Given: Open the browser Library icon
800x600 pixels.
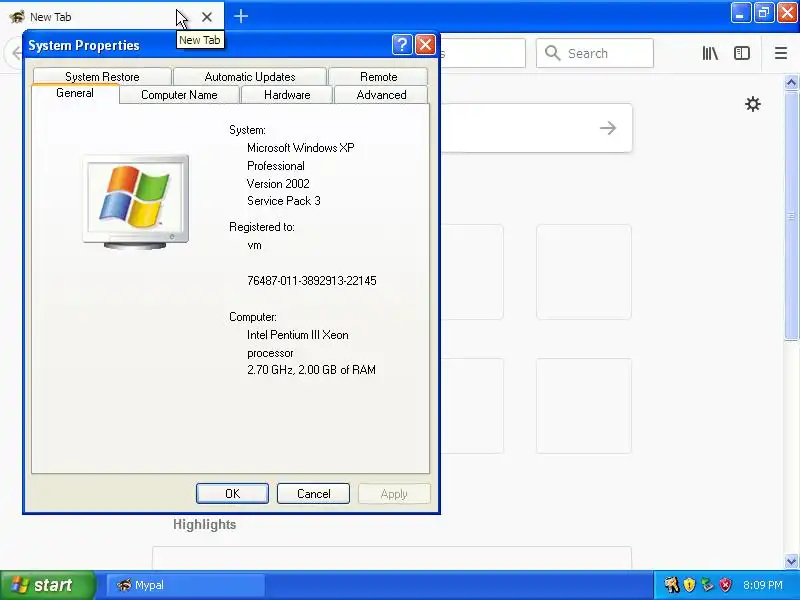Looking at the screenshot, I should pyautogui.click(x=710, y=53).
